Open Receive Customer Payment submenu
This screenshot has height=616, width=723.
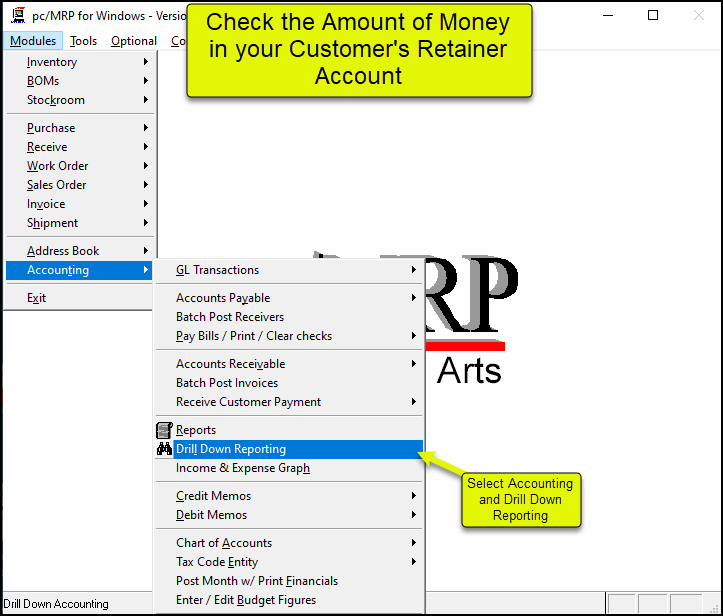tap(289, 402)
